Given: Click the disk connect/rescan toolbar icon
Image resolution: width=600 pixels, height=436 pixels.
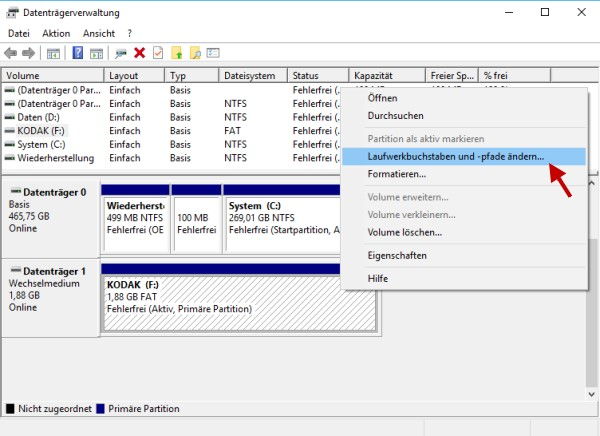Looking at the screenshot, I should [121, 53].
